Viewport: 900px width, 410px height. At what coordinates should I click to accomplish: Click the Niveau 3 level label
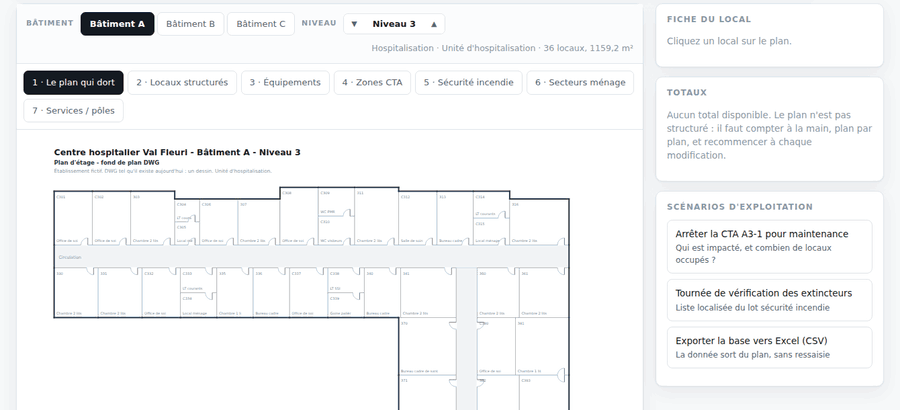point(394,24)
